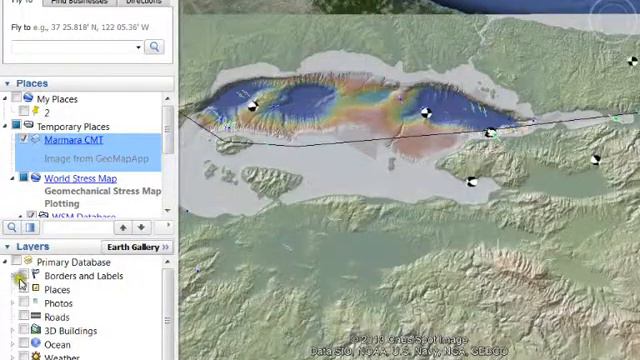
Task: Click the Borders and Labels flag icon
Action: click(36, 274)
